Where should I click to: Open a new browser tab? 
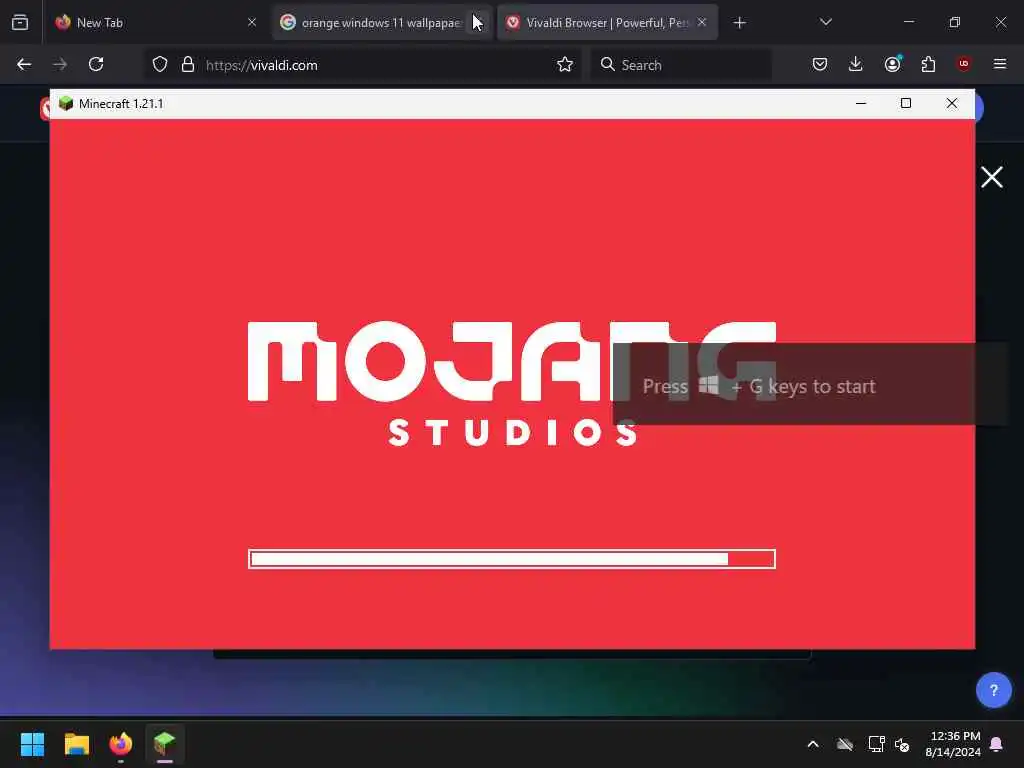click(x=739, y=23)
